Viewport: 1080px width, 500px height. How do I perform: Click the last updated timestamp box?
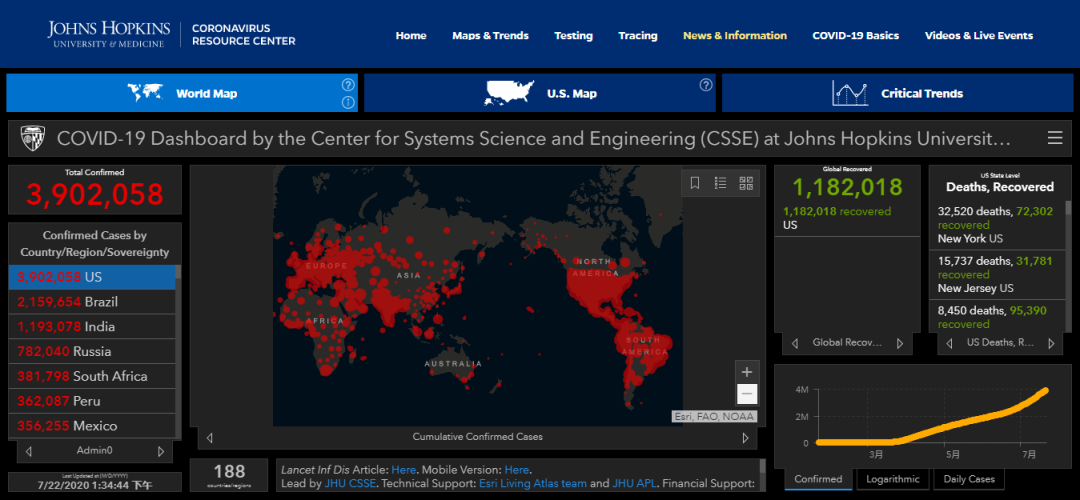coord(95,482)
